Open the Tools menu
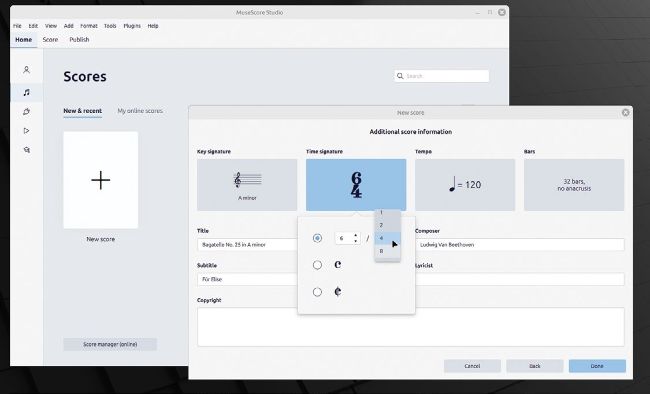This screenshot has height=394, width=650. [x=110, y=26]
